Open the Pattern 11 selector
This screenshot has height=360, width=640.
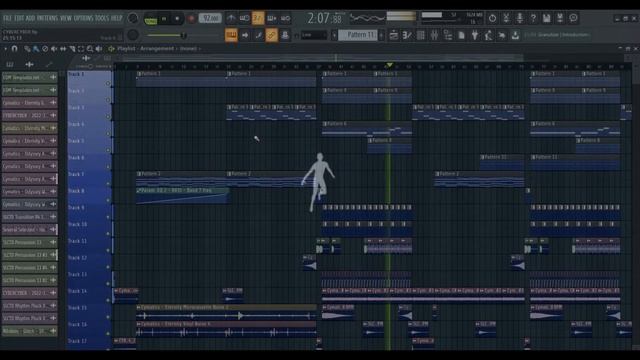(x=358, y=35)
